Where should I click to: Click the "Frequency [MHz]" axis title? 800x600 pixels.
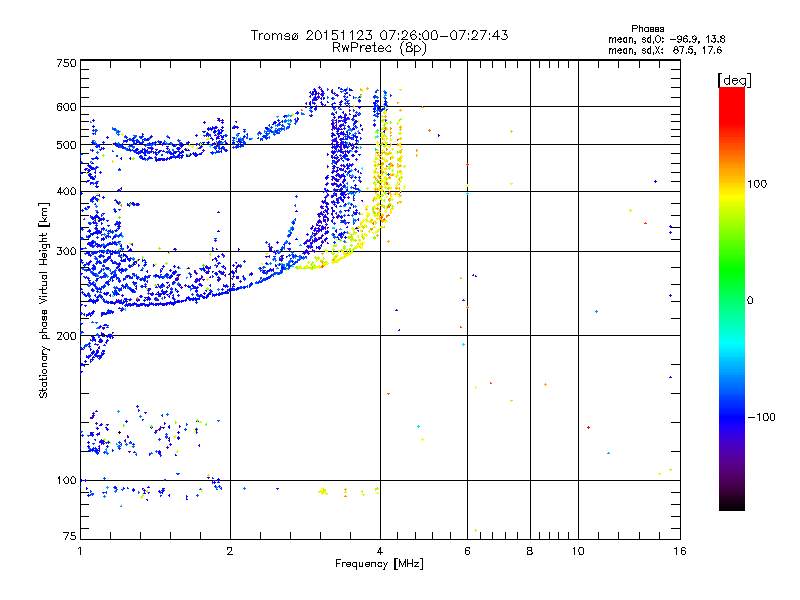[379, 564]
